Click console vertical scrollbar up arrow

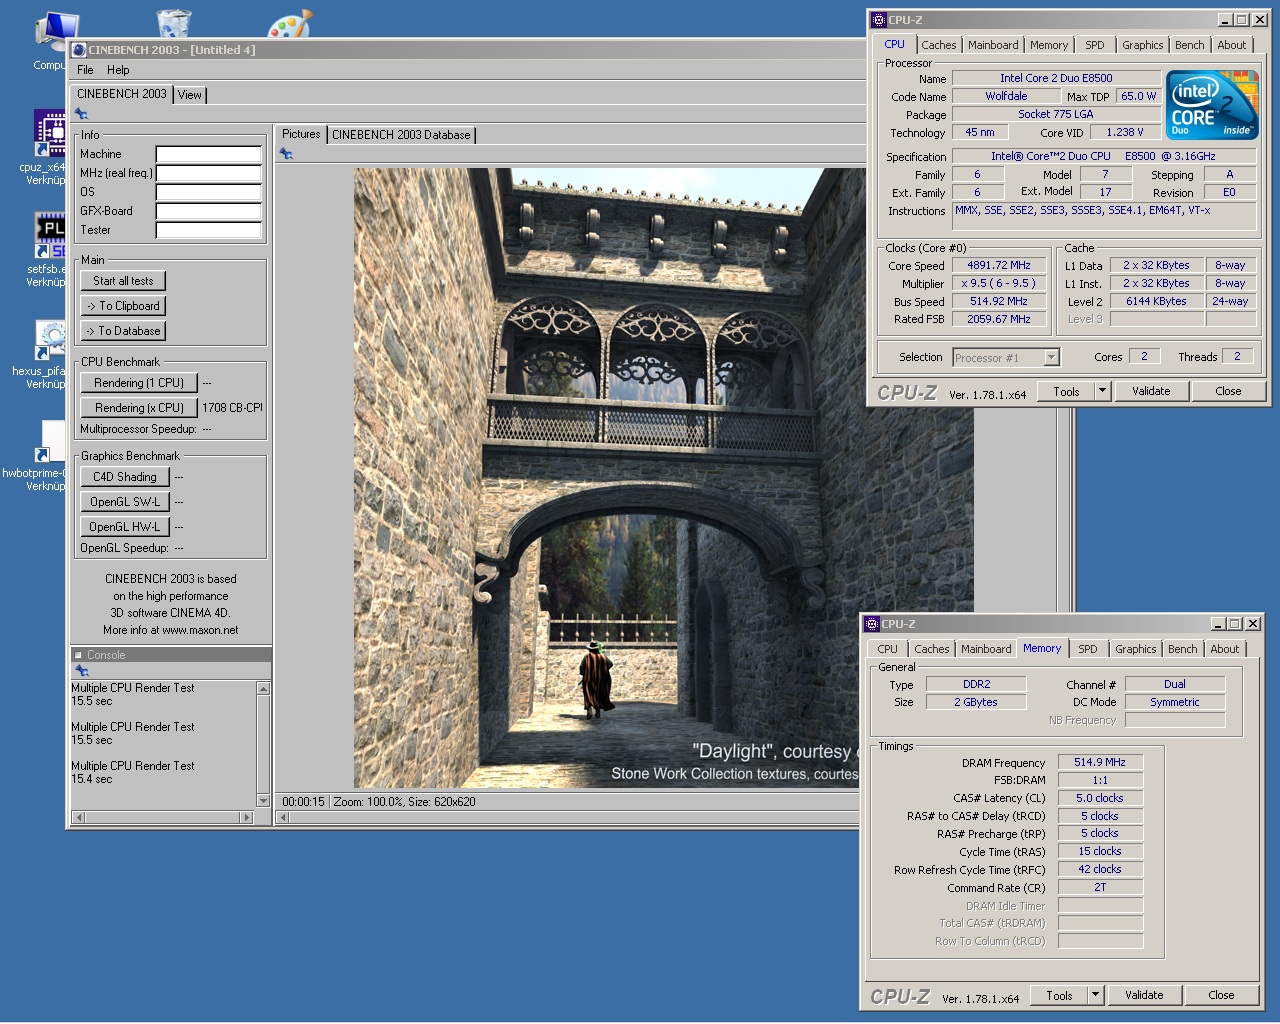pyautogui.click(x=264, y=688)
